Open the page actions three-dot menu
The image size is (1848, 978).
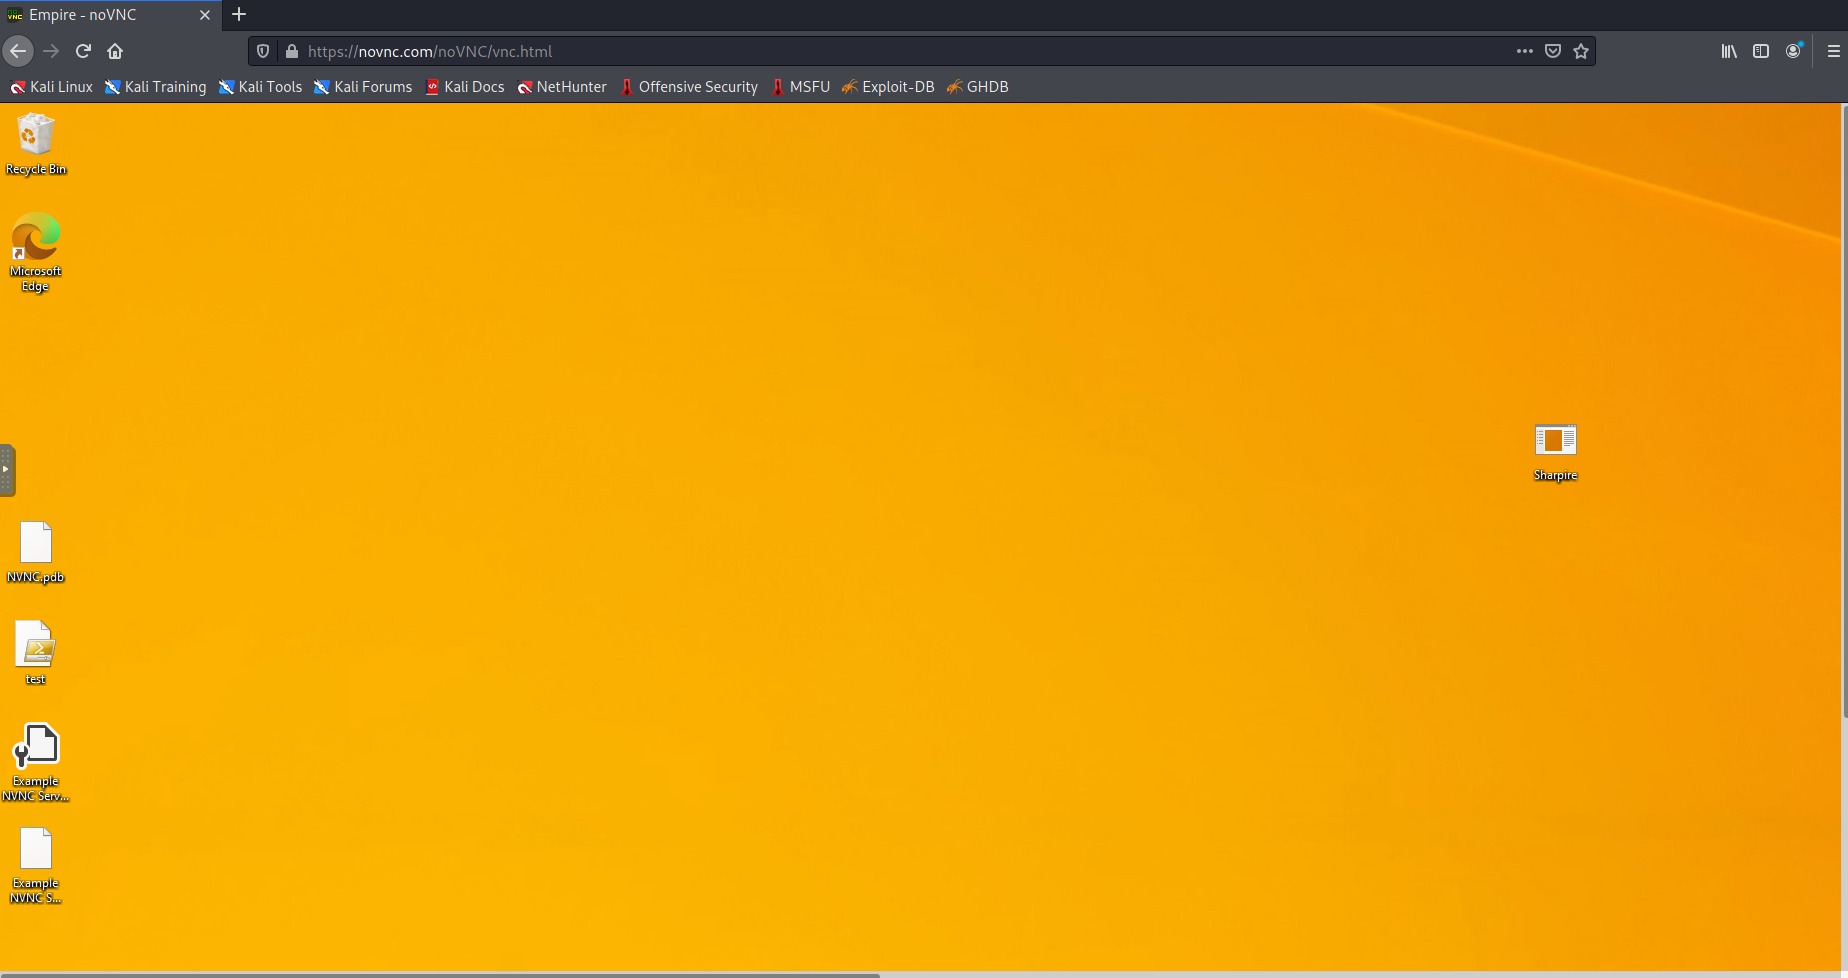(1524, 51)
